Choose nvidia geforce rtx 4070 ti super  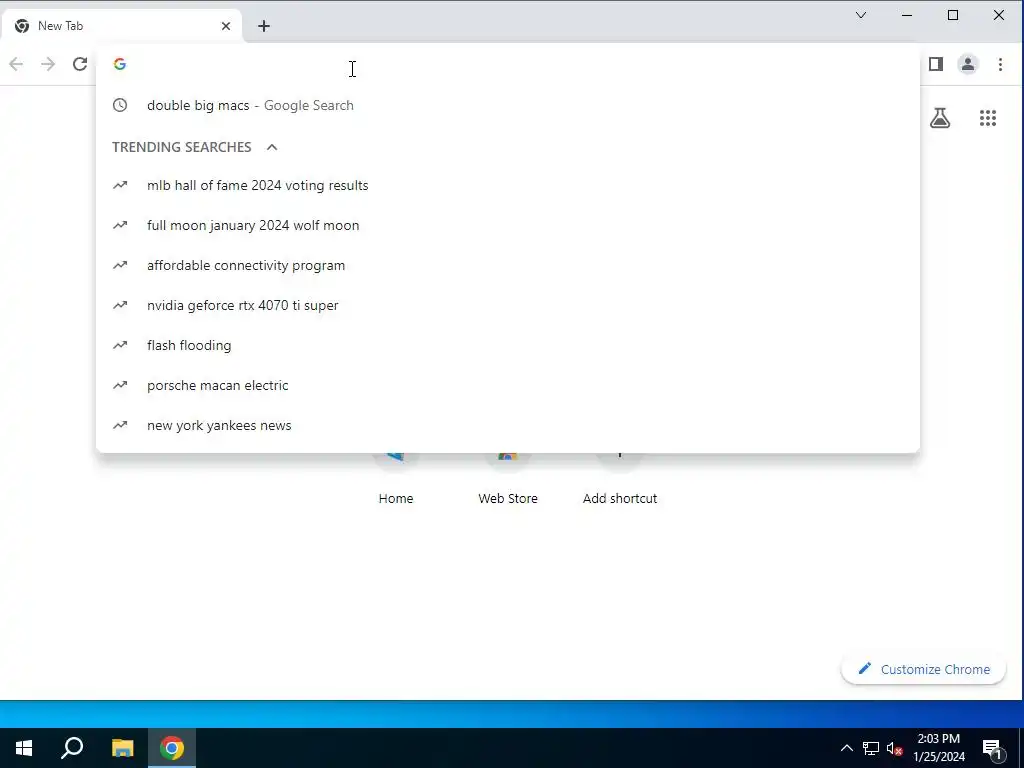coord(507,305)
